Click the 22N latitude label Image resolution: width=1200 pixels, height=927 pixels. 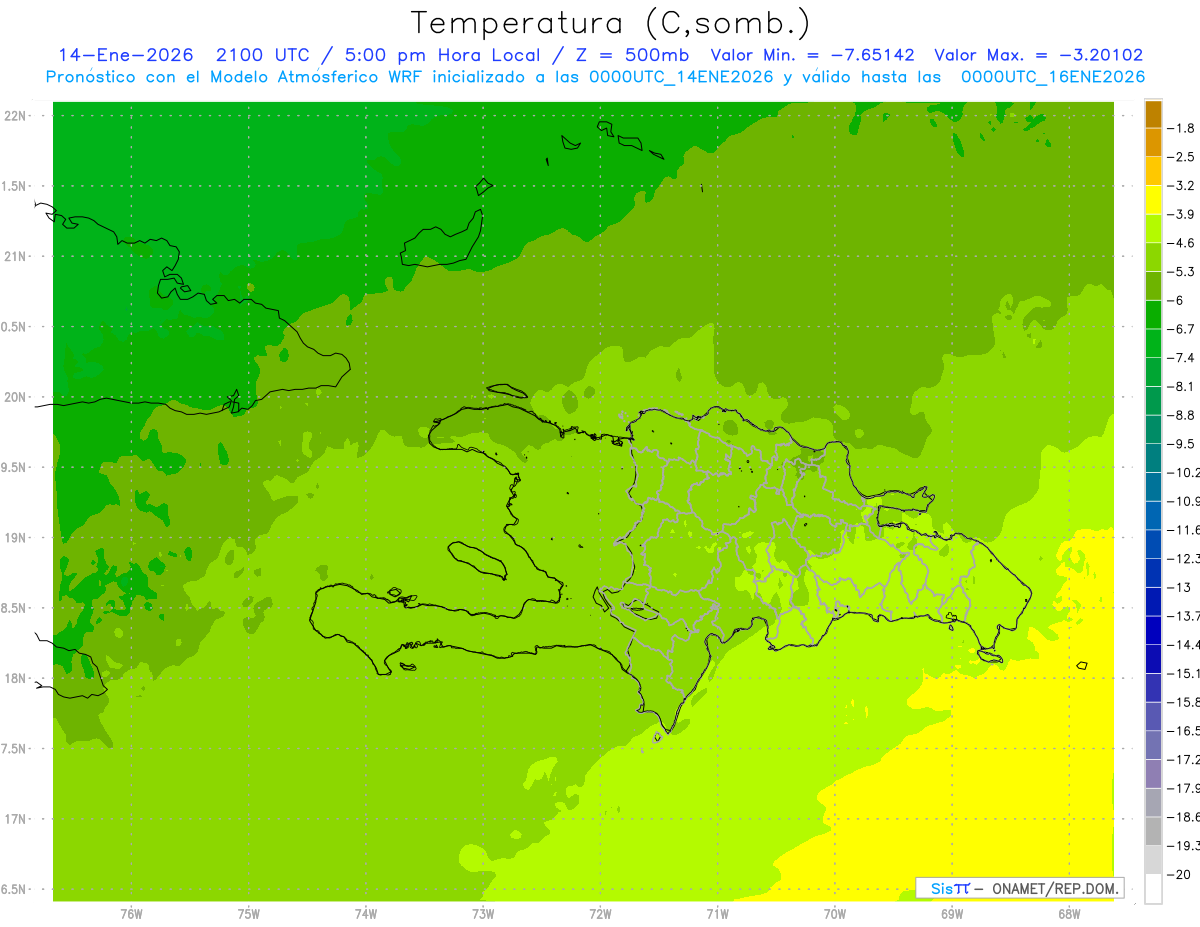point(17,116)
